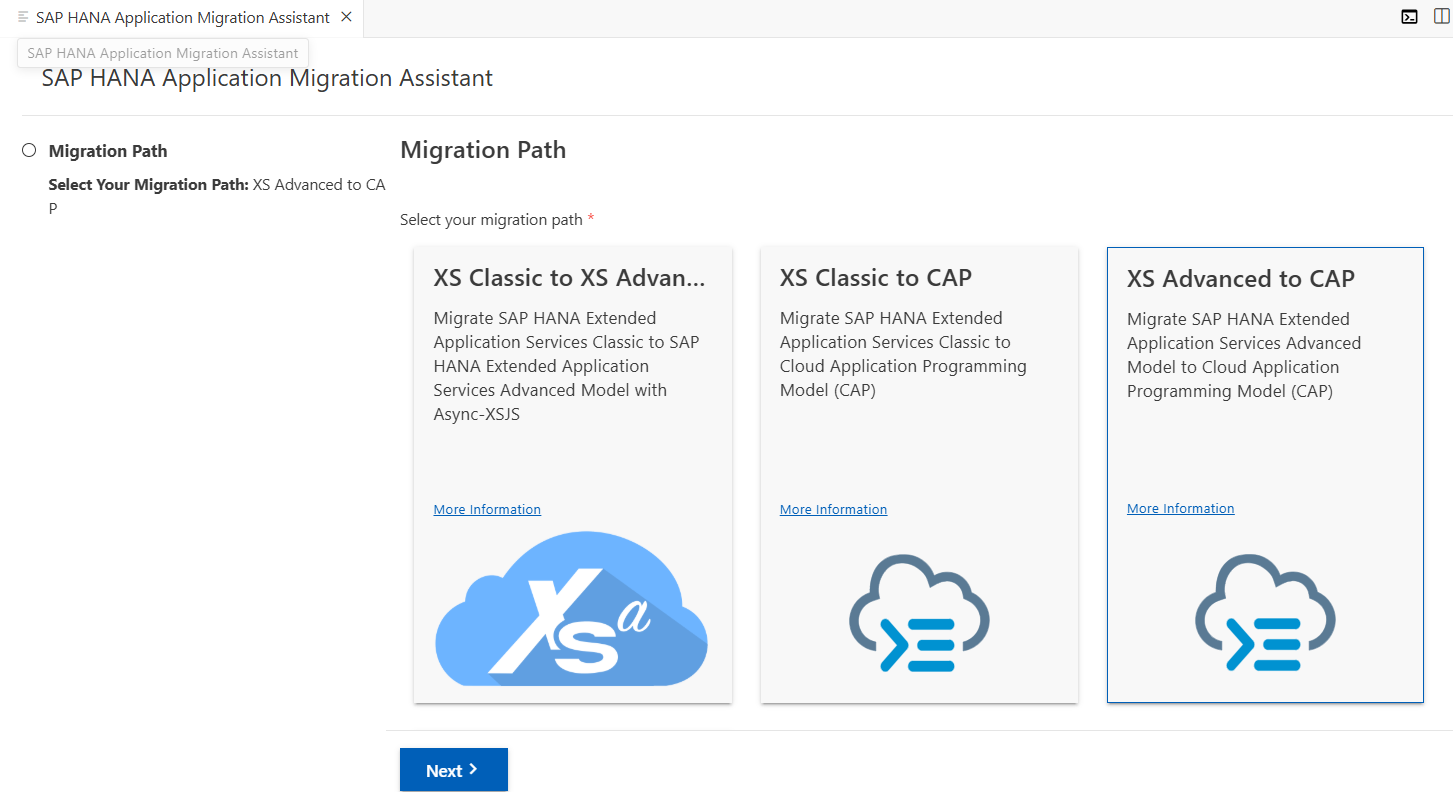Open More Information link on XS Advanced to CAP card

[x=1180, y=509]
